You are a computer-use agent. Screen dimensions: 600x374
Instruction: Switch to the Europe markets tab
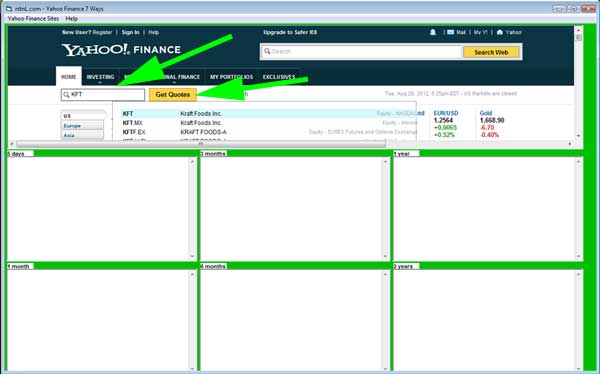tap(82, 126)
